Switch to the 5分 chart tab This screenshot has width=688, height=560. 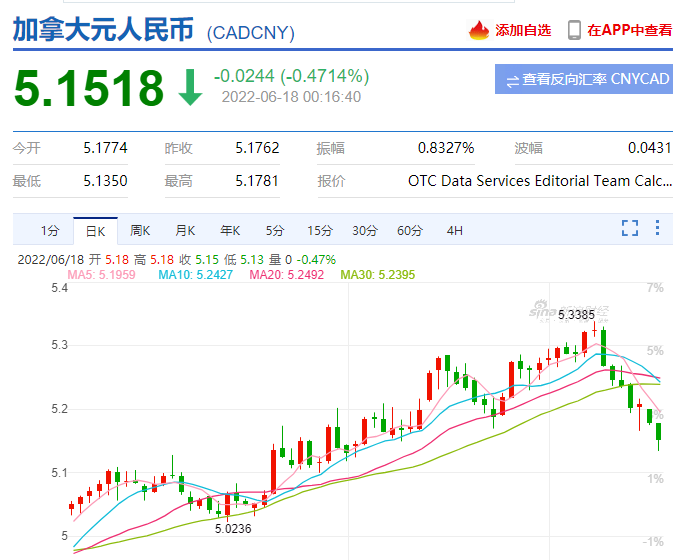(275, 231)
